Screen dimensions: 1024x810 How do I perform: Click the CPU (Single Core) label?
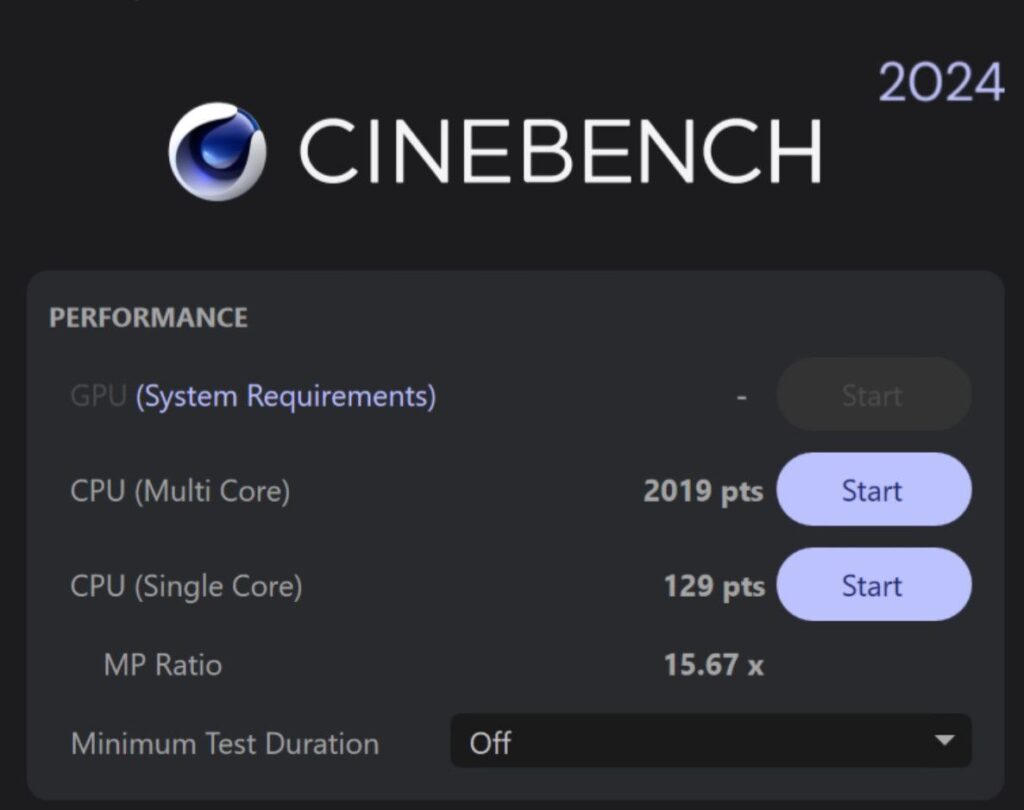pos(186,586)
